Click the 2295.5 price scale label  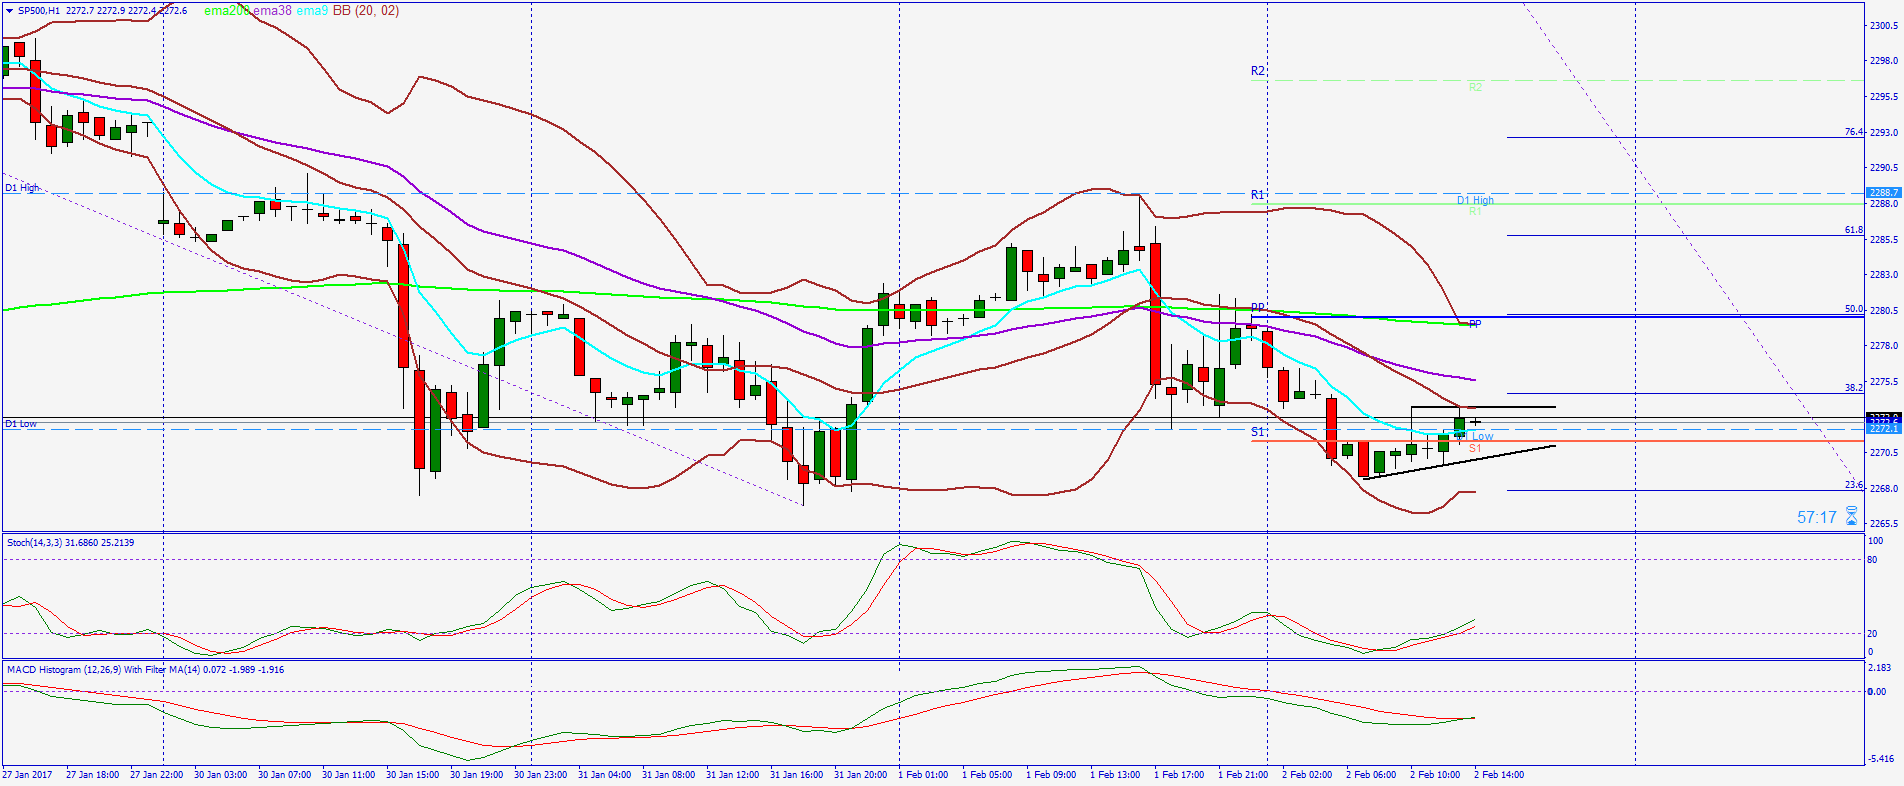point(1884,97)
